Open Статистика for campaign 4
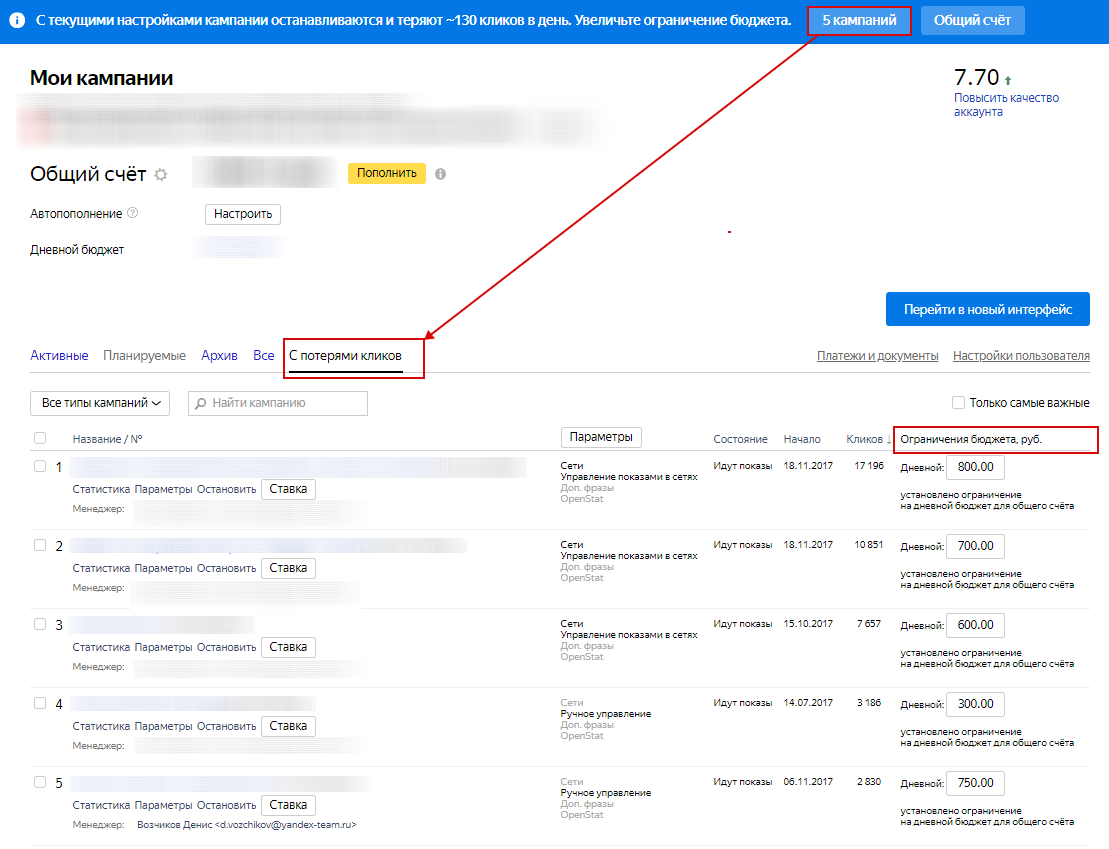This screenshot has height=849, width=1109. pyautogui.click(x=101, y=727)
